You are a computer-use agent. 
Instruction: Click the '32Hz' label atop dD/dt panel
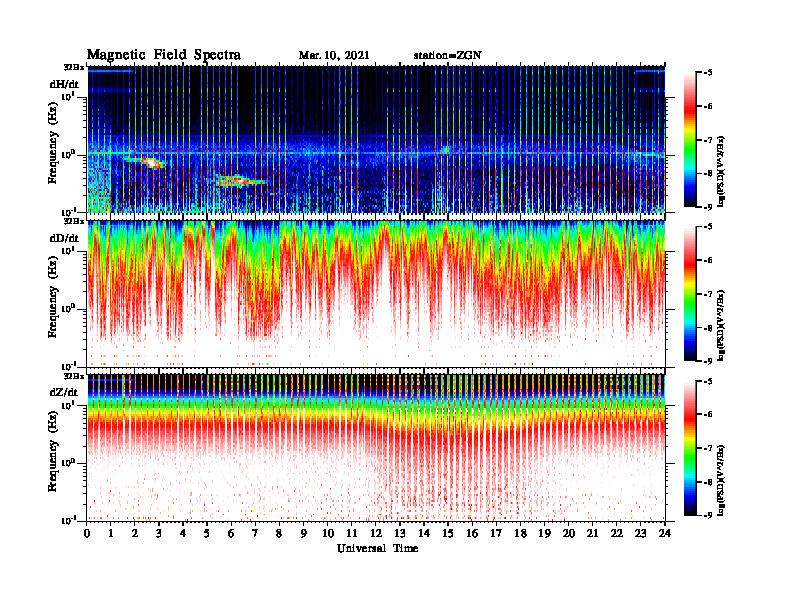[74, 221]
